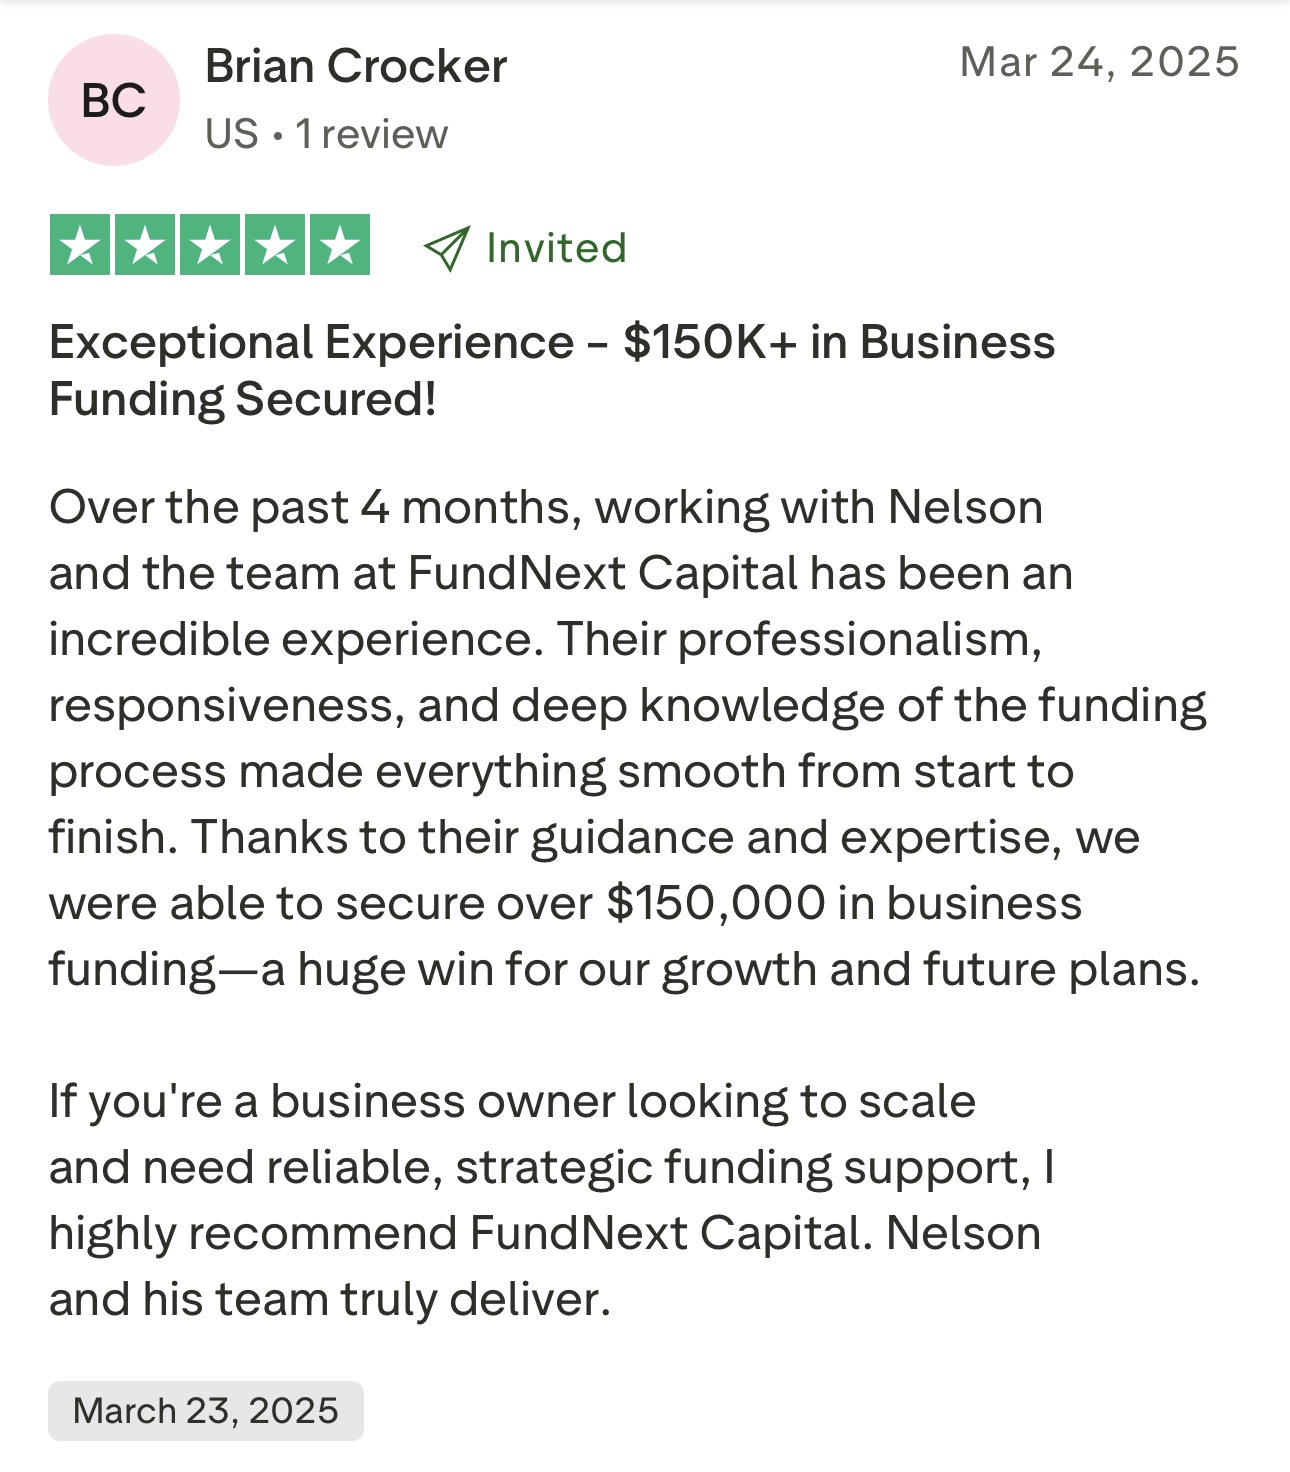Open Brian Crocker's reviewer profile name
This screenshot has width=1290, height=1472.
point(355,66)
